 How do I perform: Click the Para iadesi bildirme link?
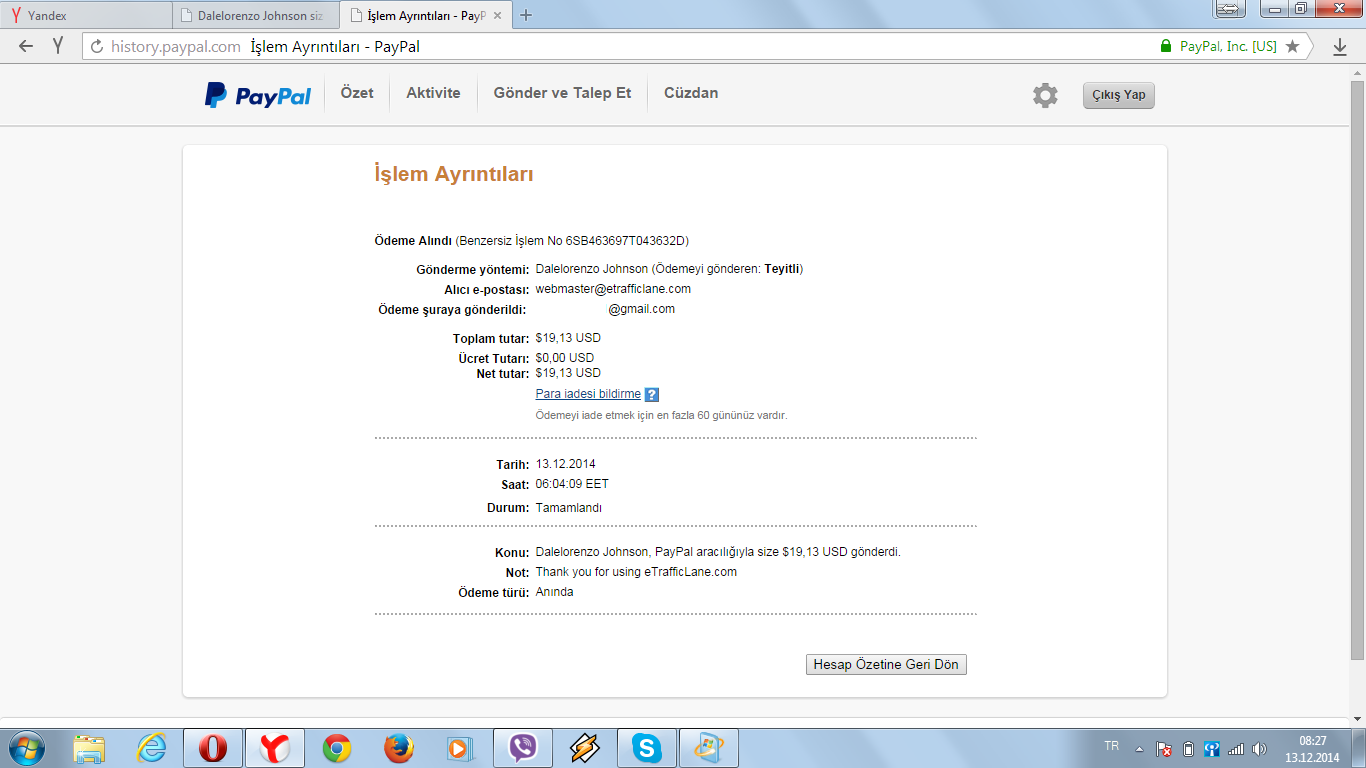(x=588, y=394)
